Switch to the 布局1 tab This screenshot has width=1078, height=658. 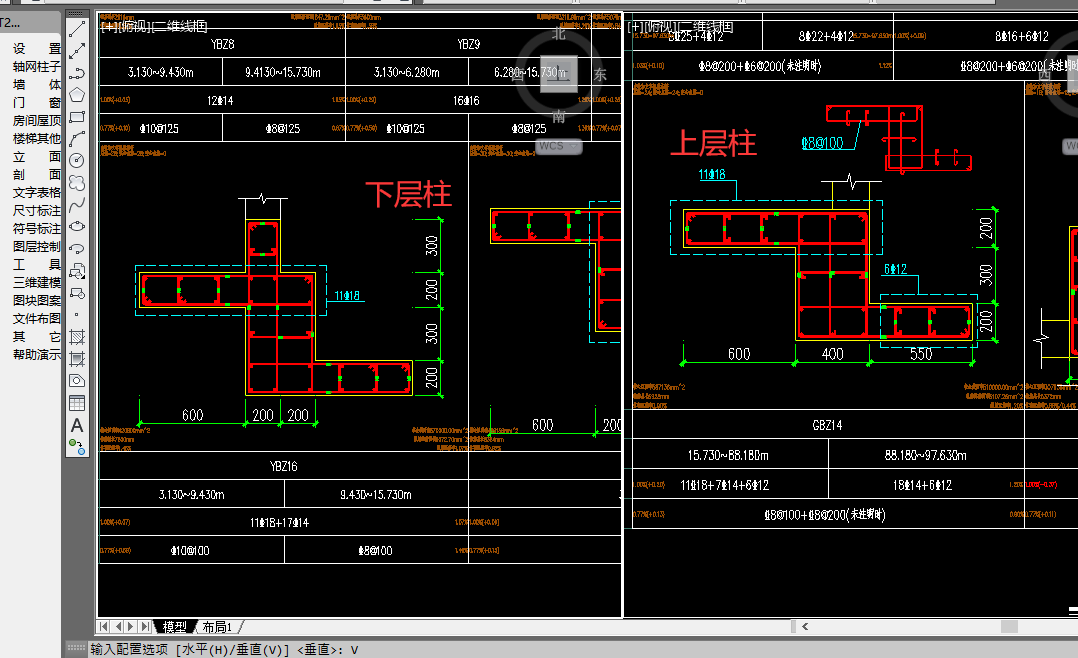click(217, 626)
